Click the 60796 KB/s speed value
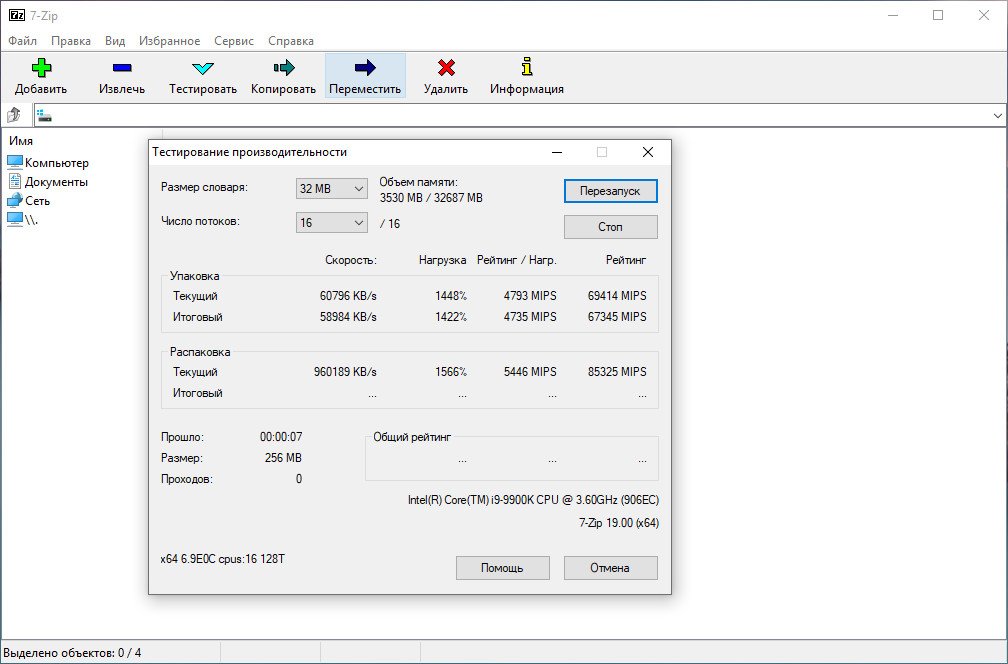This screenshot has height=664, width=1008. click(x=348, y=296)
